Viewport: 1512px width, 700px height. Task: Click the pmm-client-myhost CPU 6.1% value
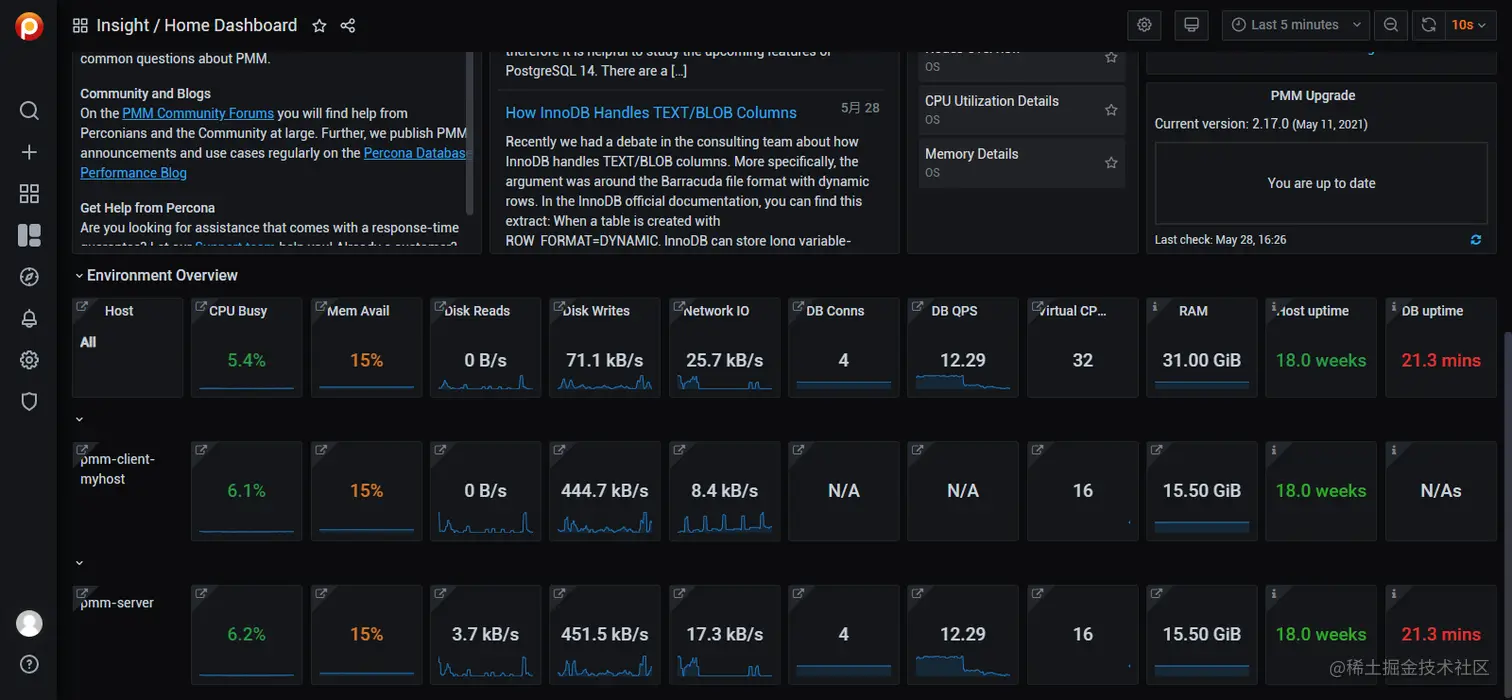click(x=246, y=491)
